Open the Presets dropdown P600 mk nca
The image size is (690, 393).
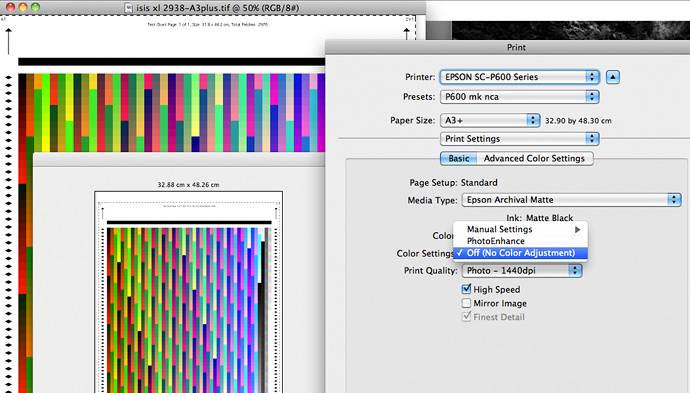520,96
